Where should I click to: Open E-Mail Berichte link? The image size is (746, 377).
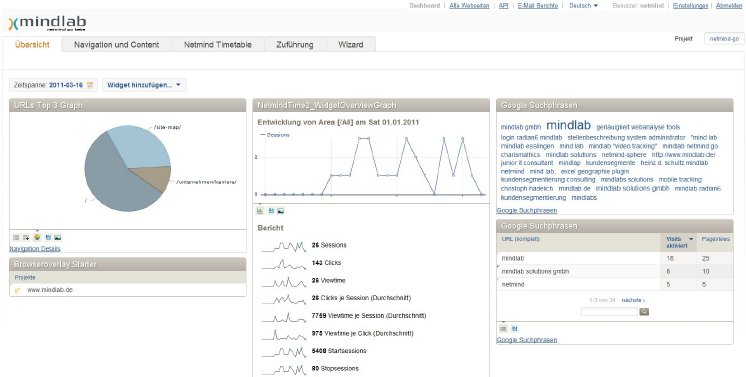(x=538, y=6)
